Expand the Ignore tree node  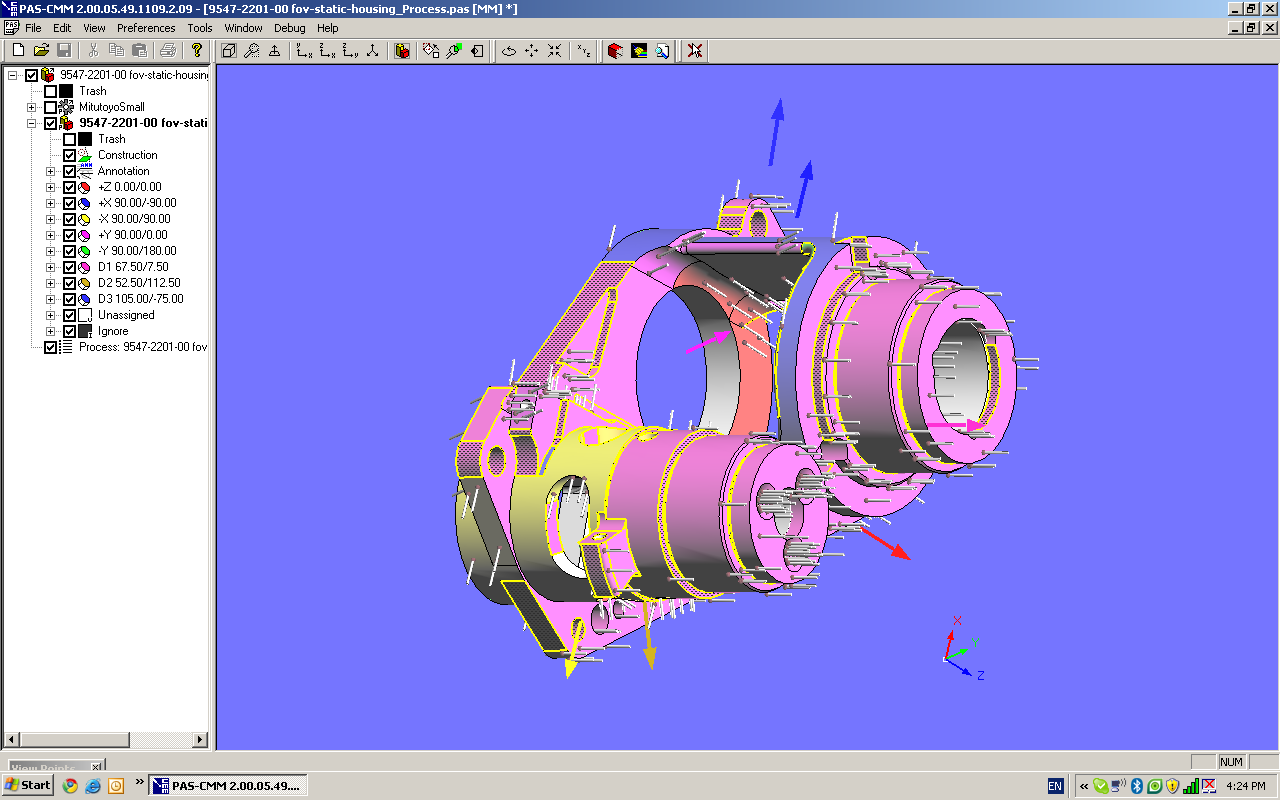click(x=51, y=331)
